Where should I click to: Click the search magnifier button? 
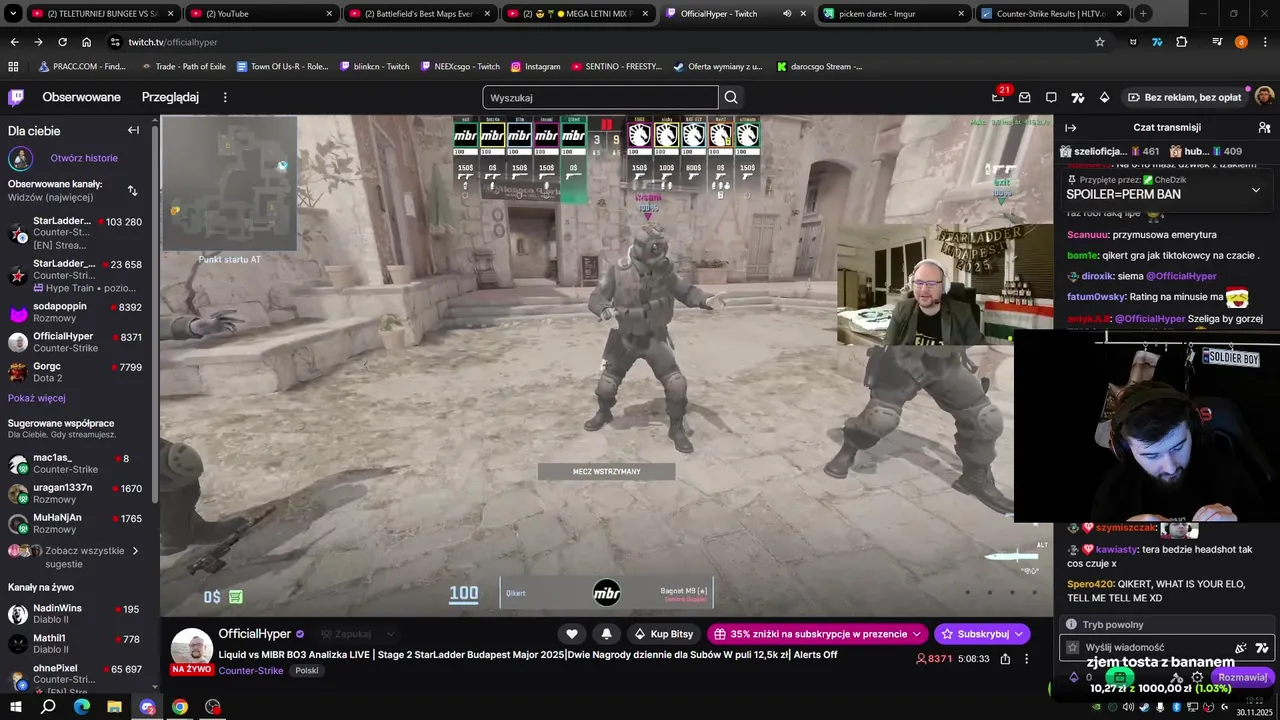(731, 97)
